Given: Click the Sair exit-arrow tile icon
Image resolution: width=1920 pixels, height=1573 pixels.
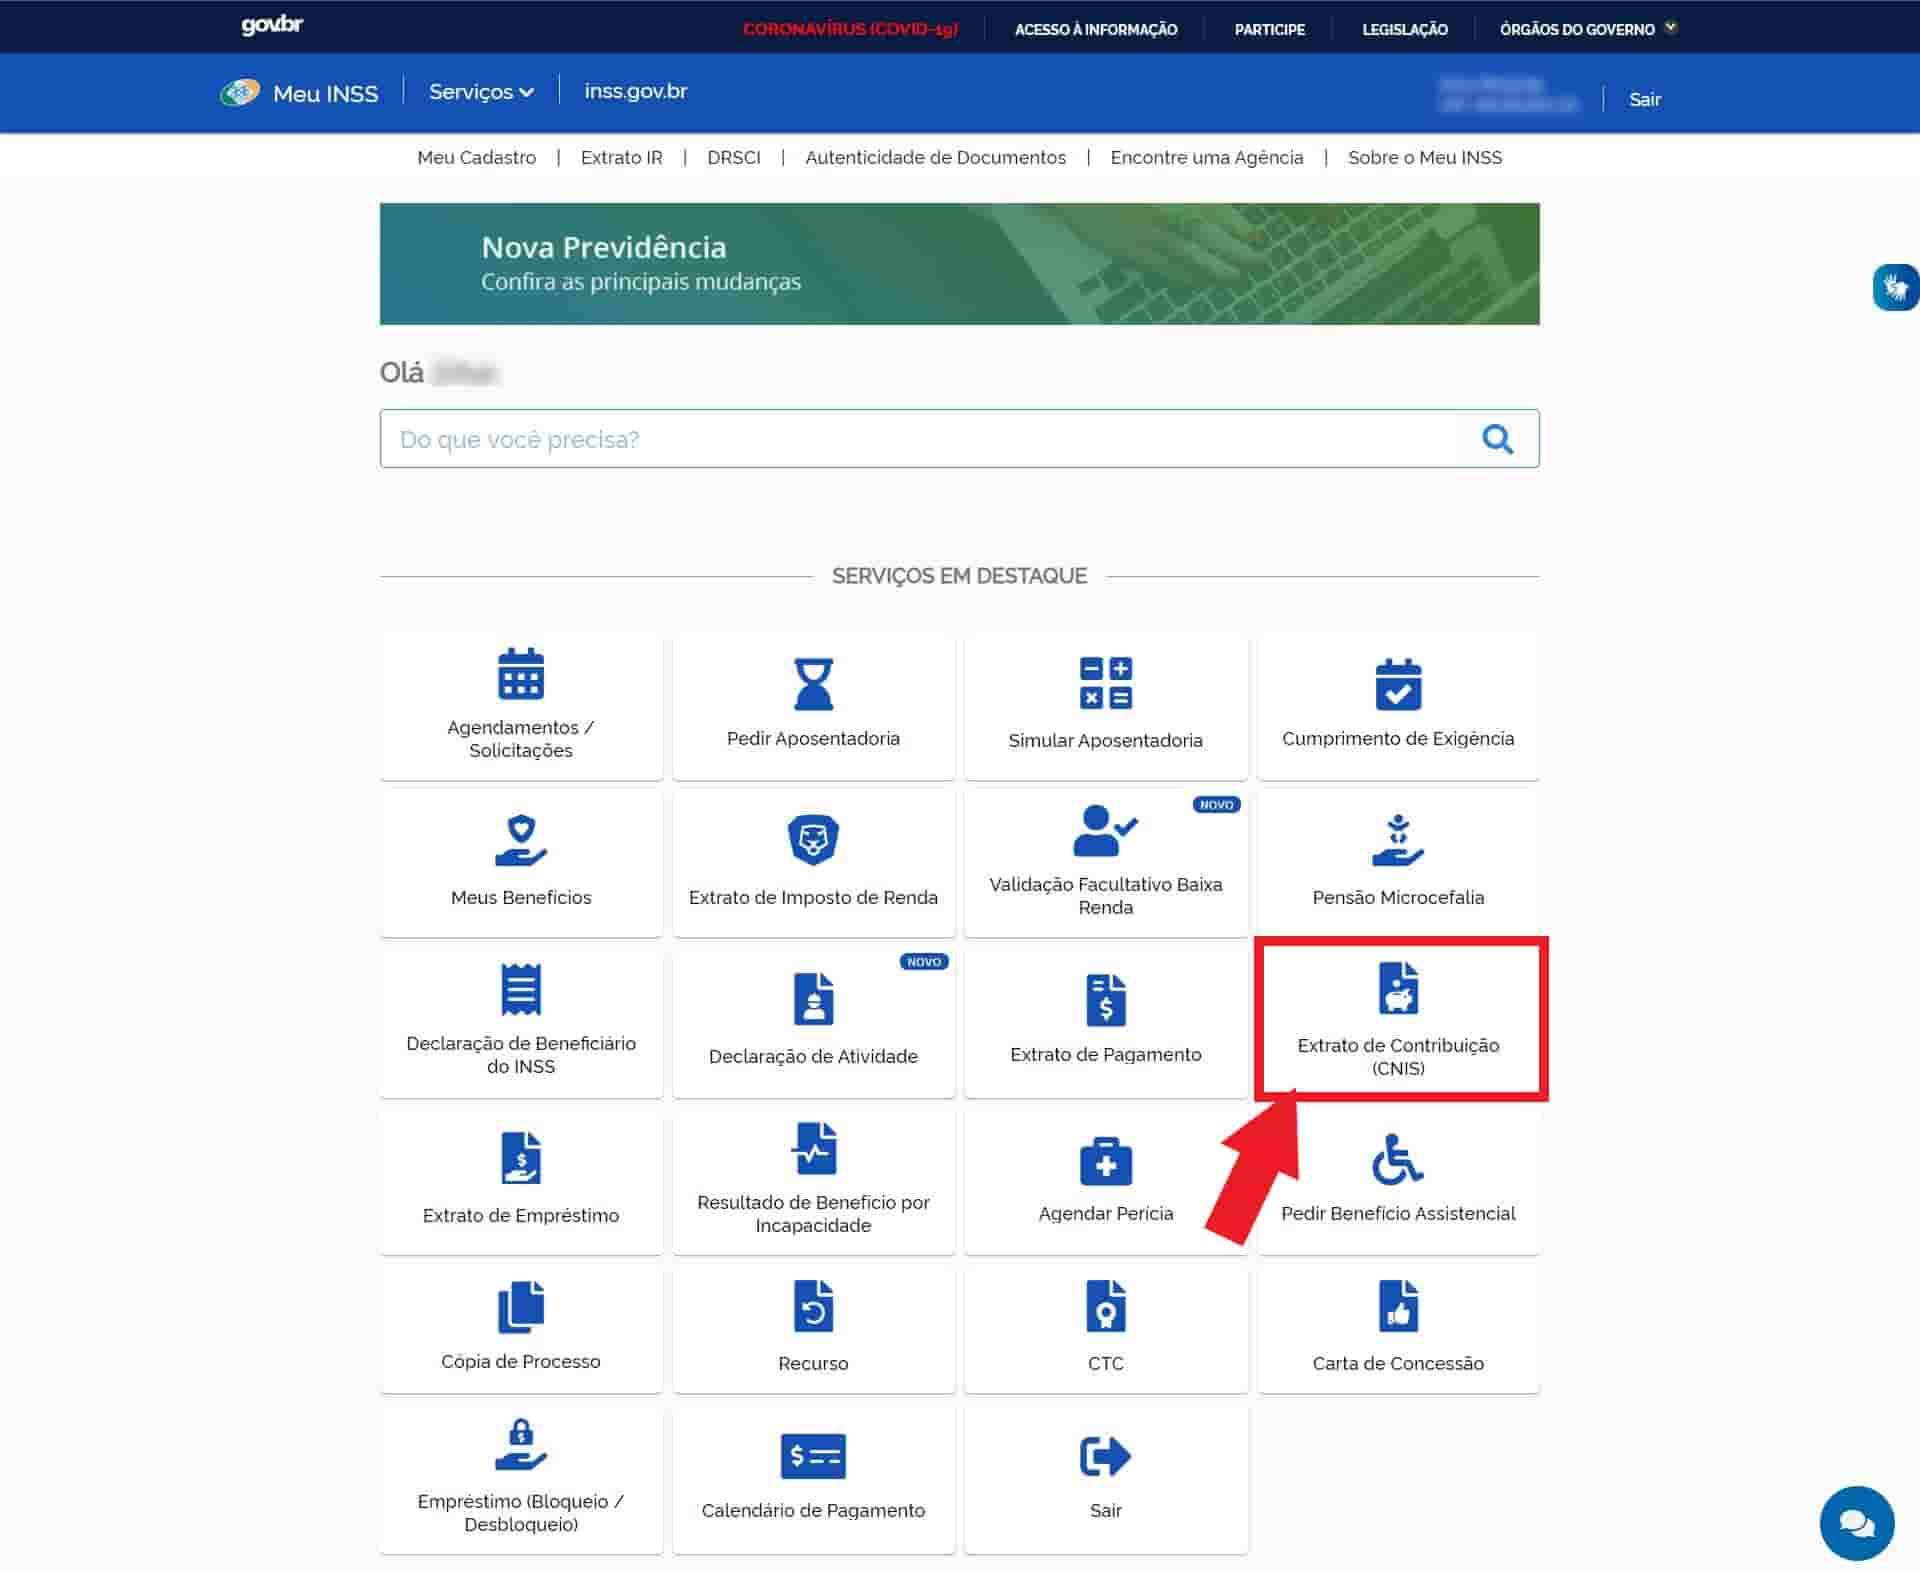Looking at the screenshot, I should (x=1105, y=1455).
